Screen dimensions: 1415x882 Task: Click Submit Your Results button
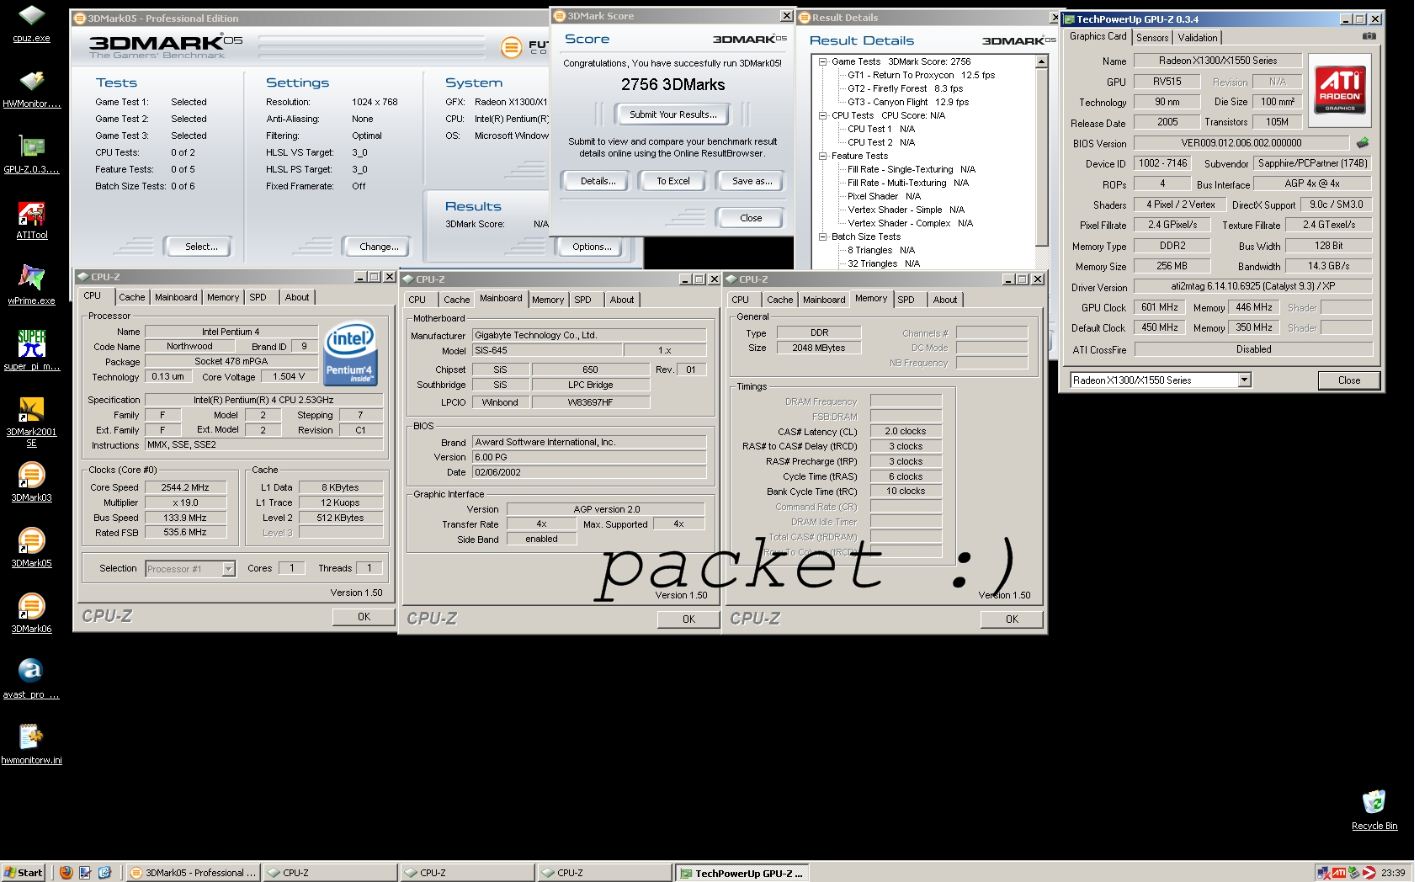tap(673, 114)
